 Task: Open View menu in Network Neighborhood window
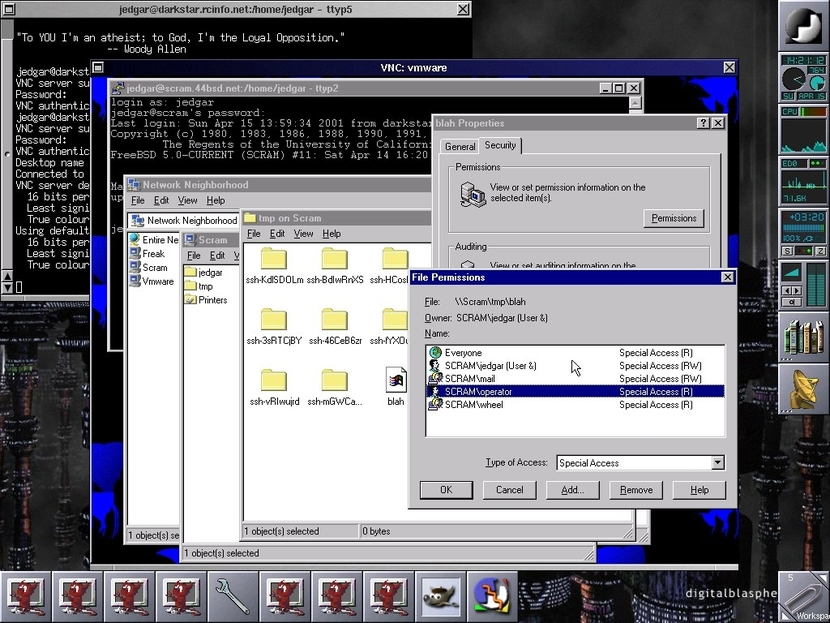click(187, 200)
